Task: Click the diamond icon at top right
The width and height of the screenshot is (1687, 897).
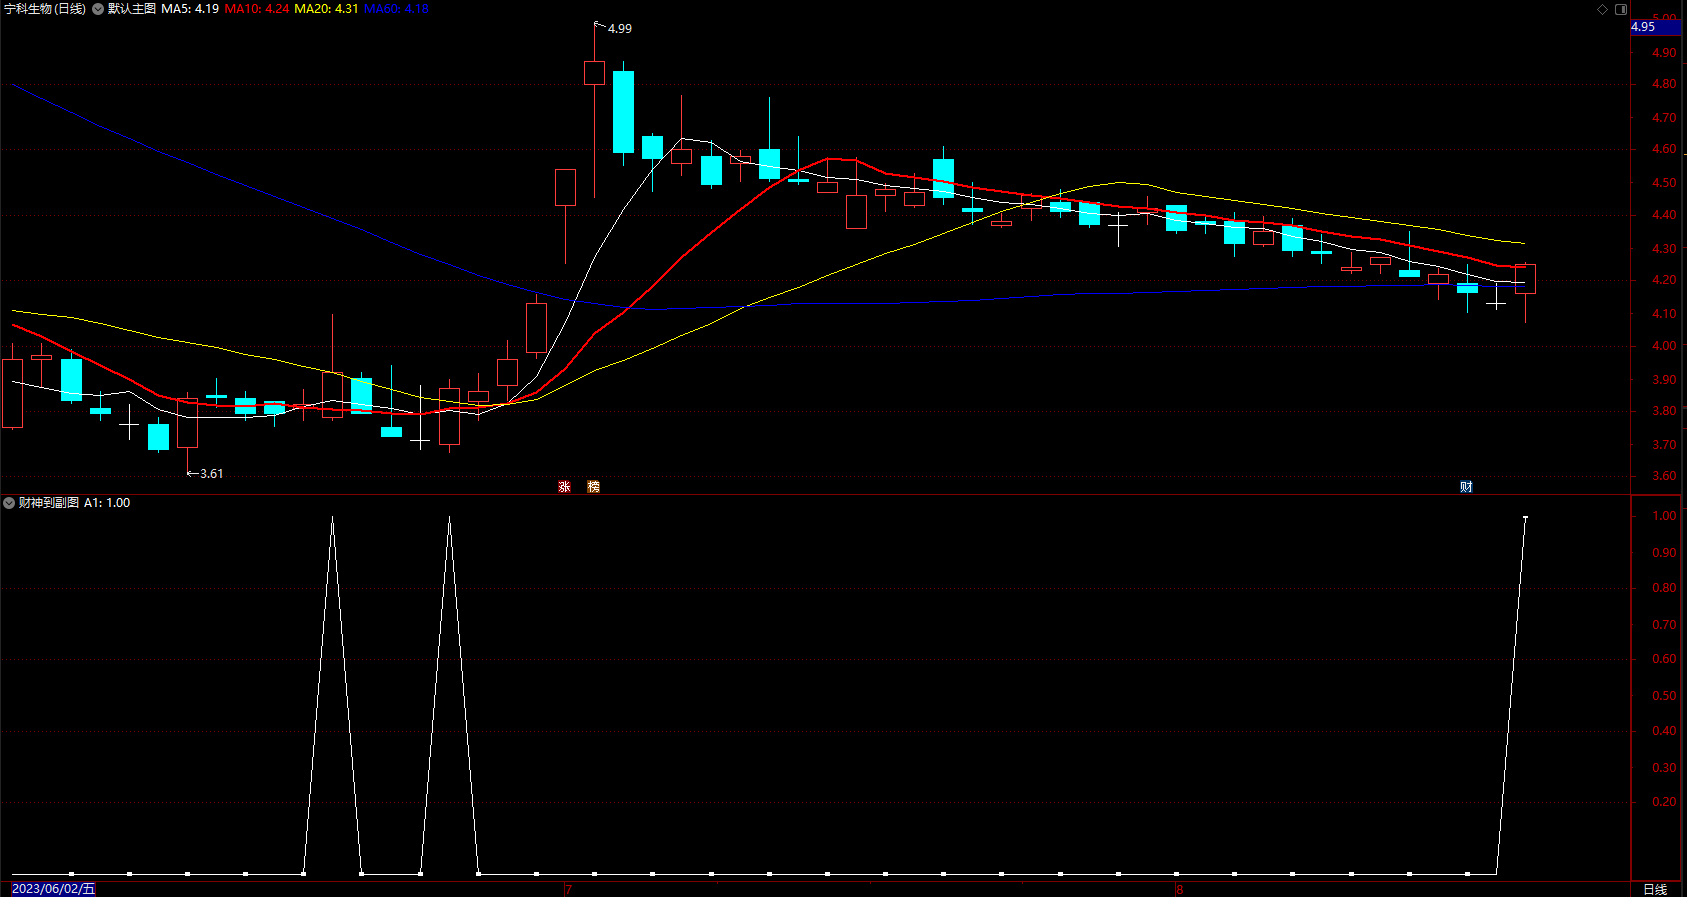Action: point(1603,9)
